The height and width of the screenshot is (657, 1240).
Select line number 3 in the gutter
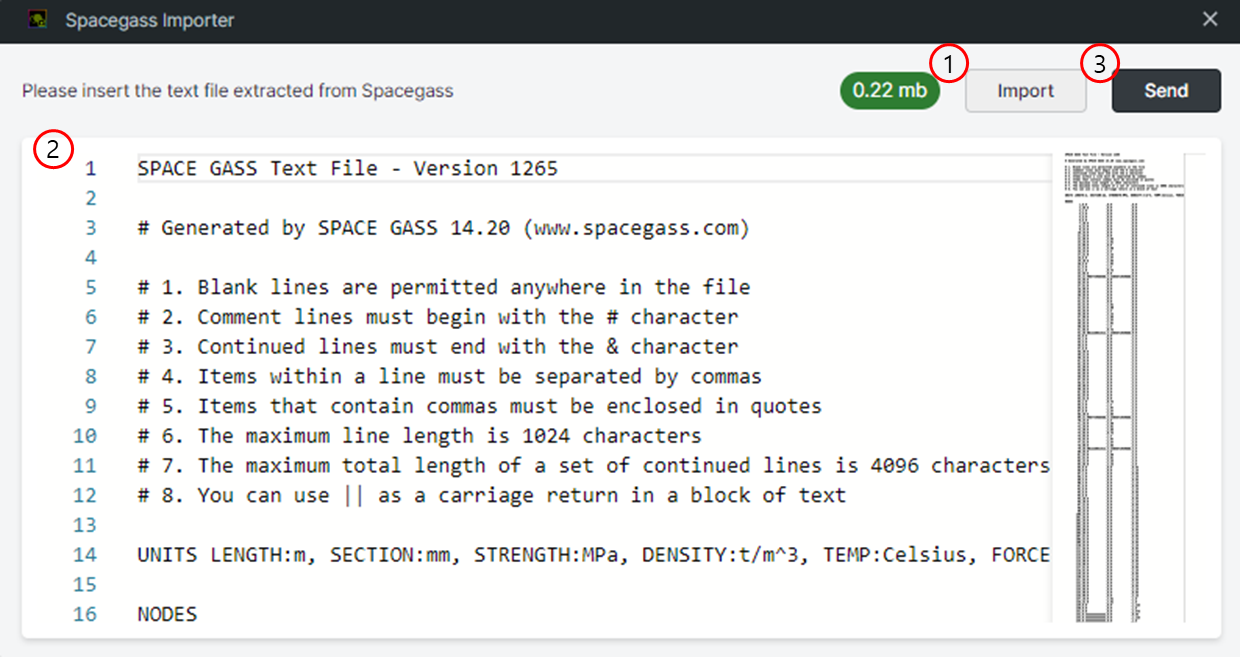tap(91, 228)
